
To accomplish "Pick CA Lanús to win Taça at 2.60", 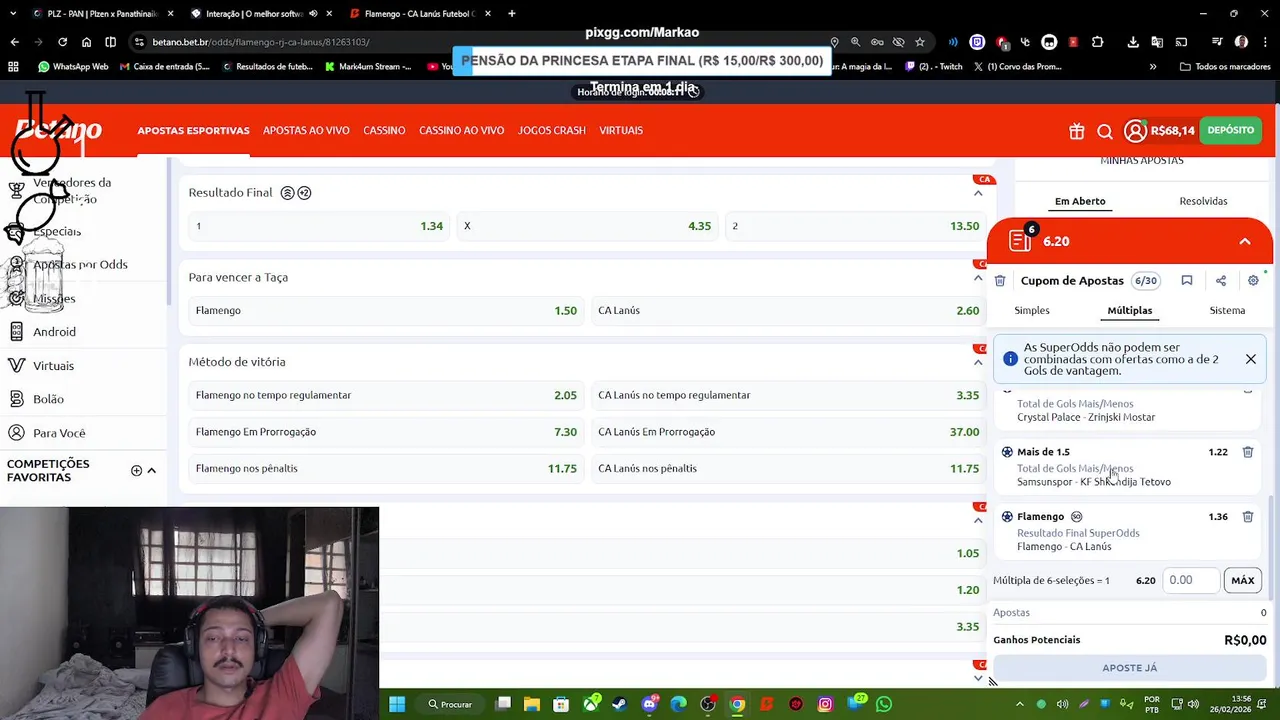I will [789, 311].
